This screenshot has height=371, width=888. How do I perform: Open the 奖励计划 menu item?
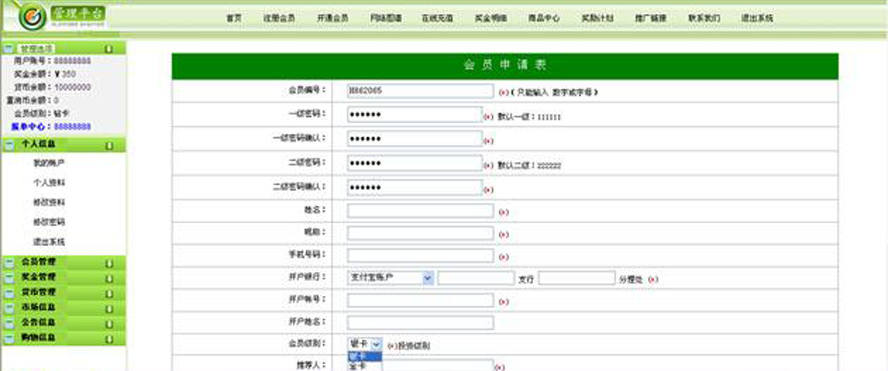click(597, 18)
